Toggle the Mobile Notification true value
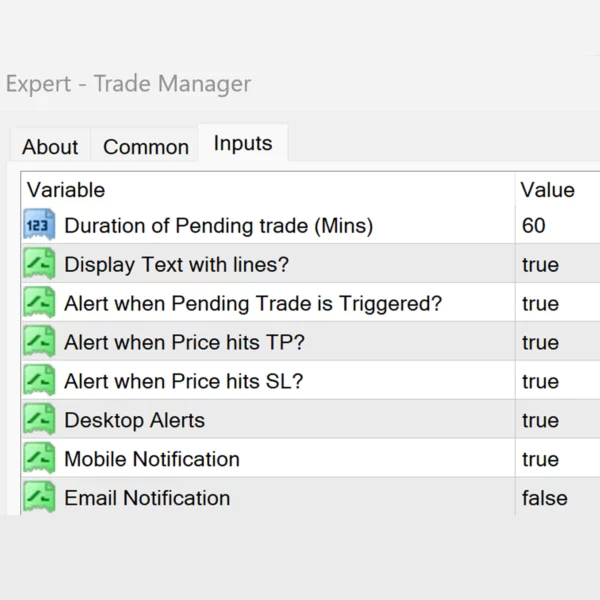Screen dimensions: 600x600 [540, 459]
